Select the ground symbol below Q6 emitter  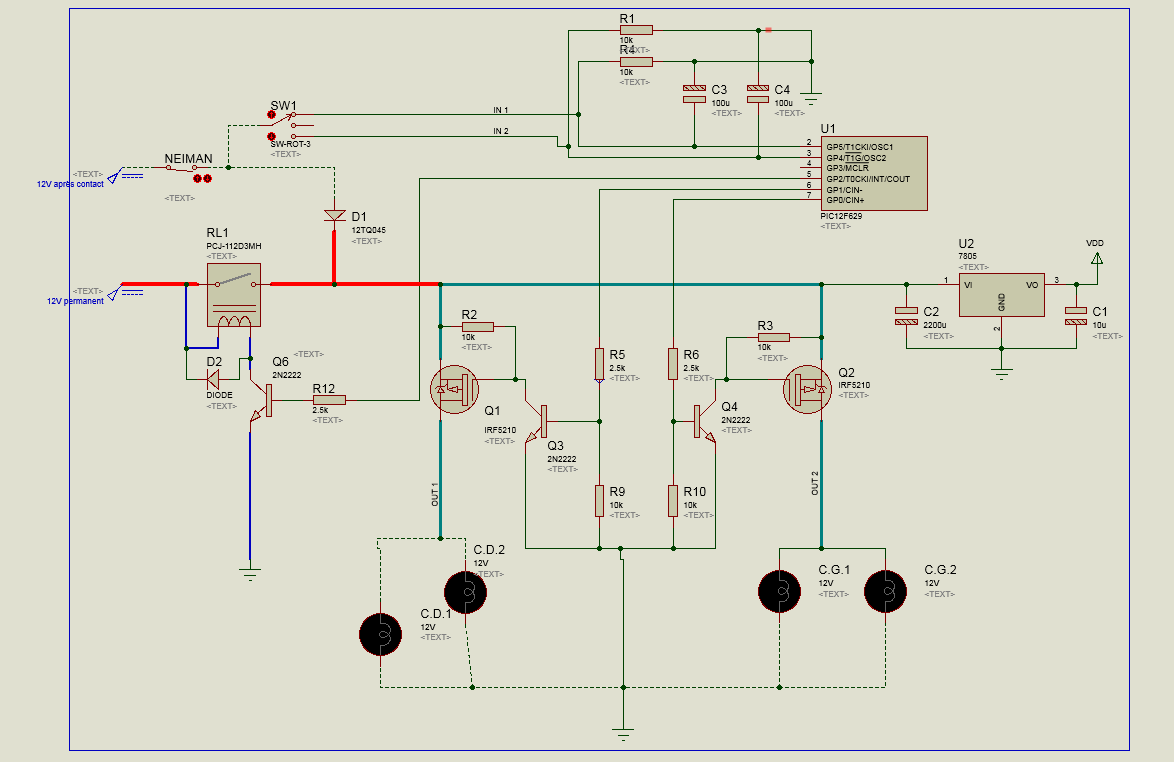250,575
